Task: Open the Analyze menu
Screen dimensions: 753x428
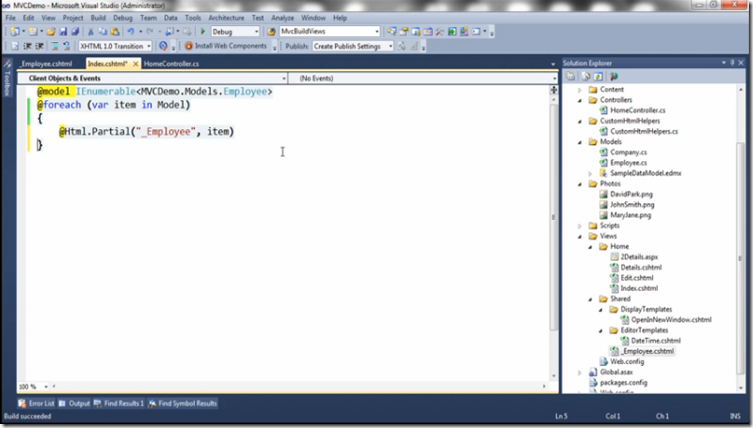Action: 282,18
